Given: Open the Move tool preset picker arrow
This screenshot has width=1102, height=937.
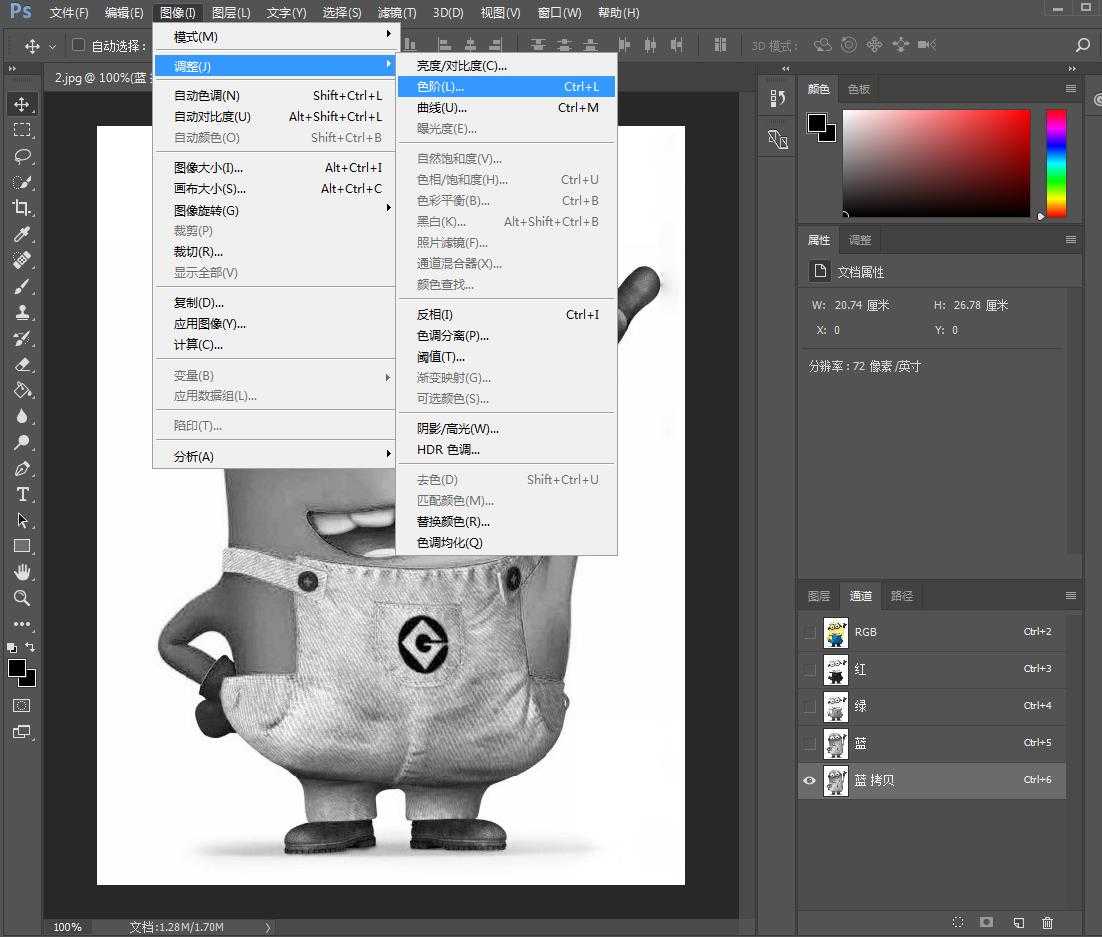Looking at the screenshot, I should (52, 47).
